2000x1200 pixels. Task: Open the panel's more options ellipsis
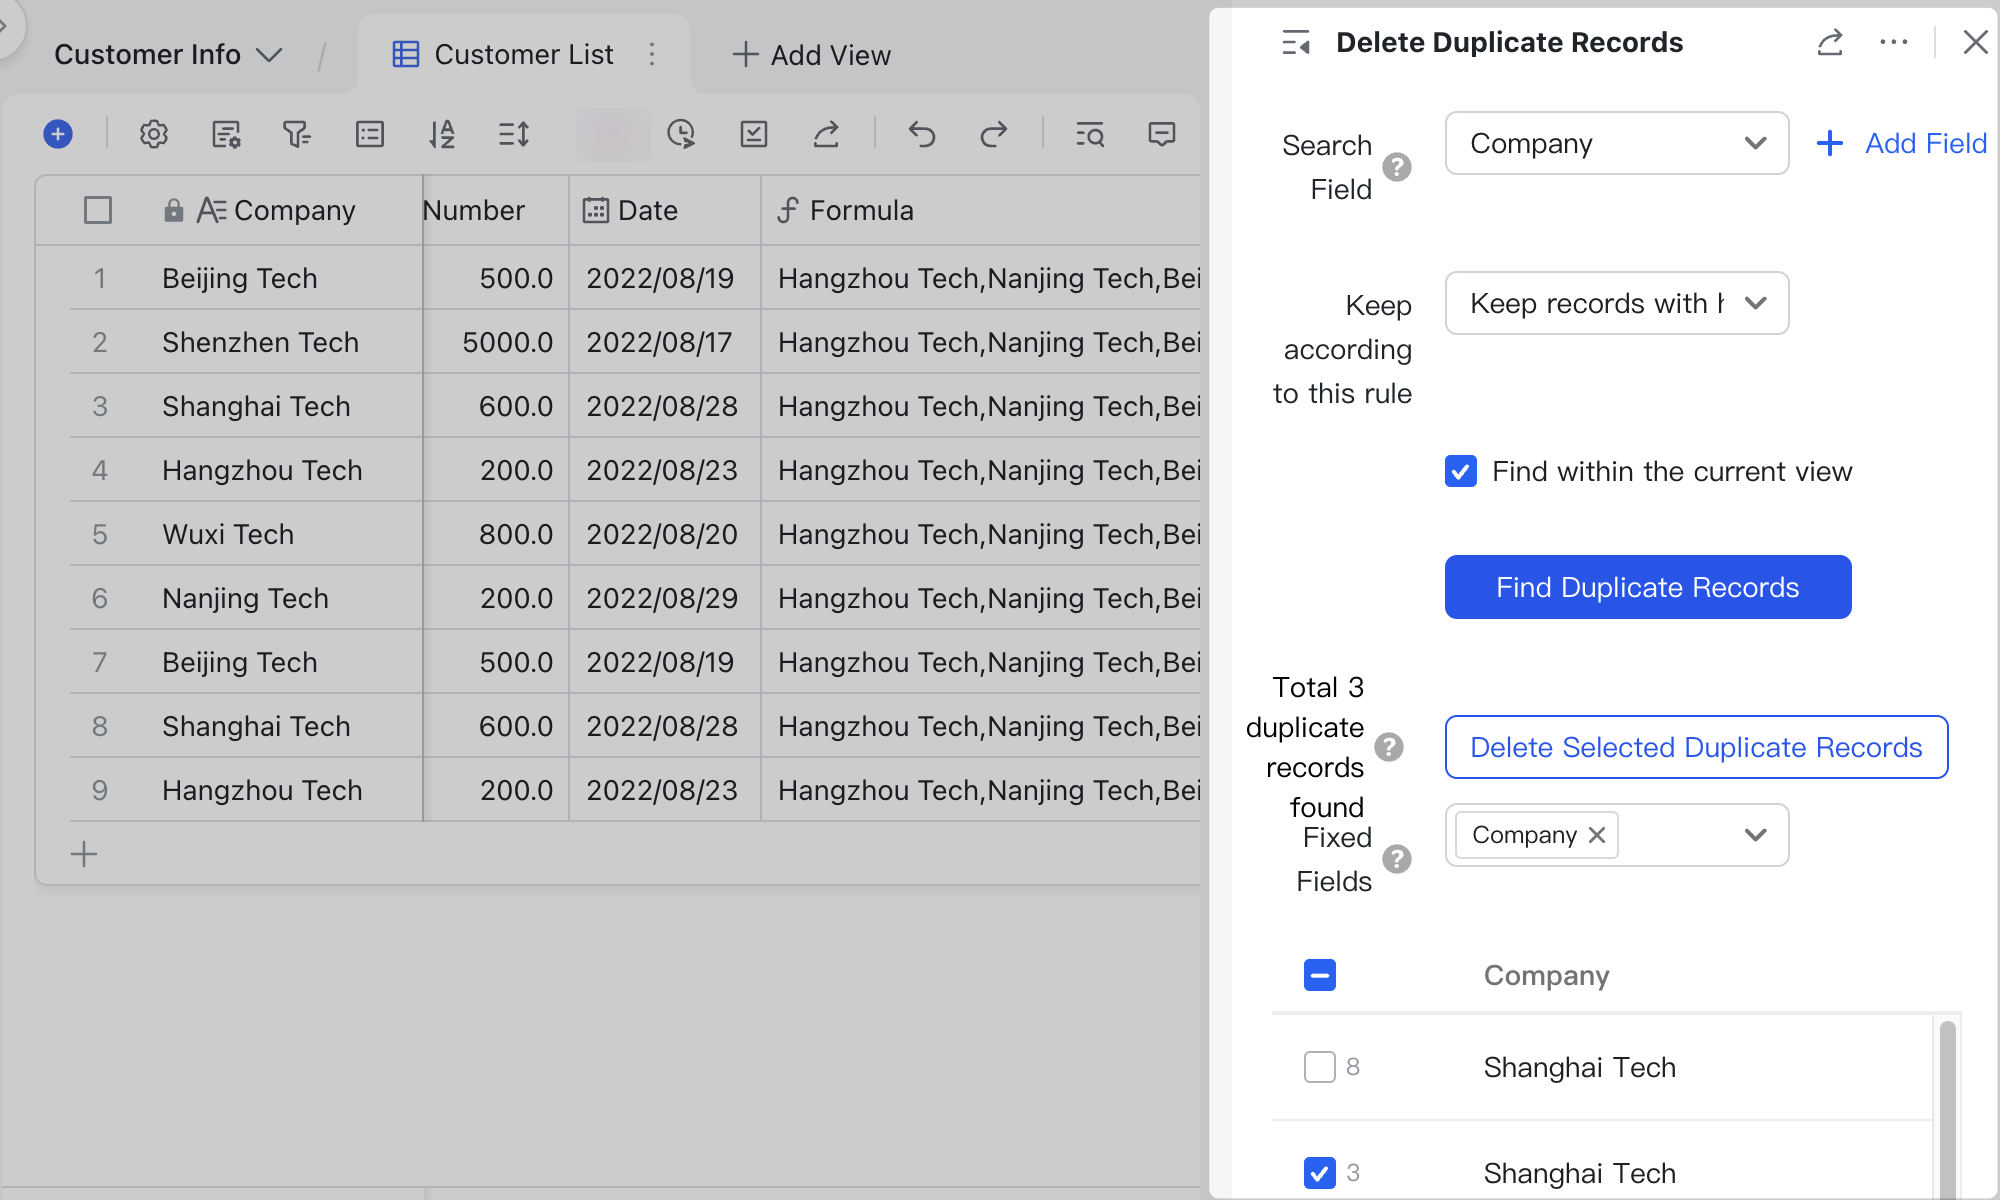(x=1894, y=42)
